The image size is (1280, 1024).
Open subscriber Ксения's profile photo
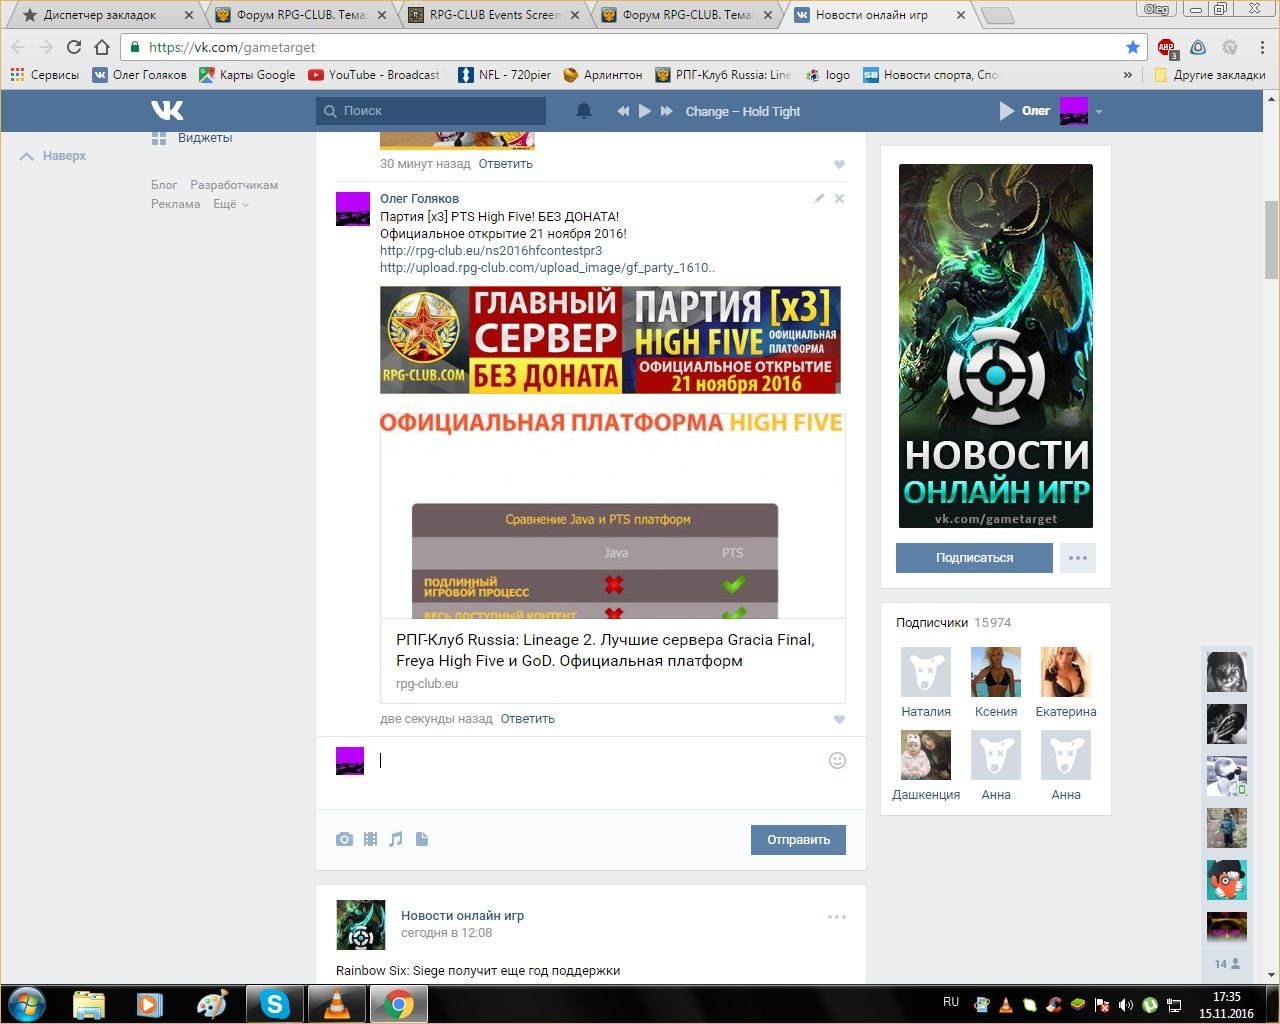[996, 671]
